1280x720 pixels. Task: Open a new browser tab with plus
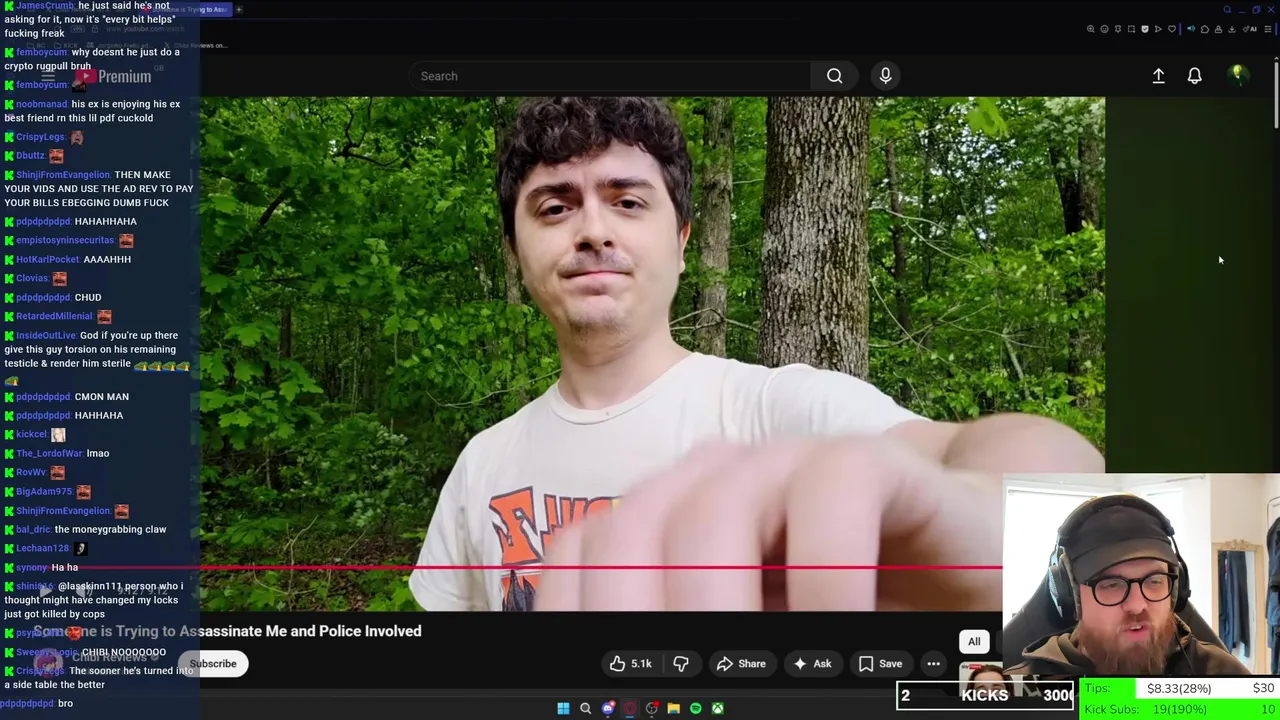(239, 9)
